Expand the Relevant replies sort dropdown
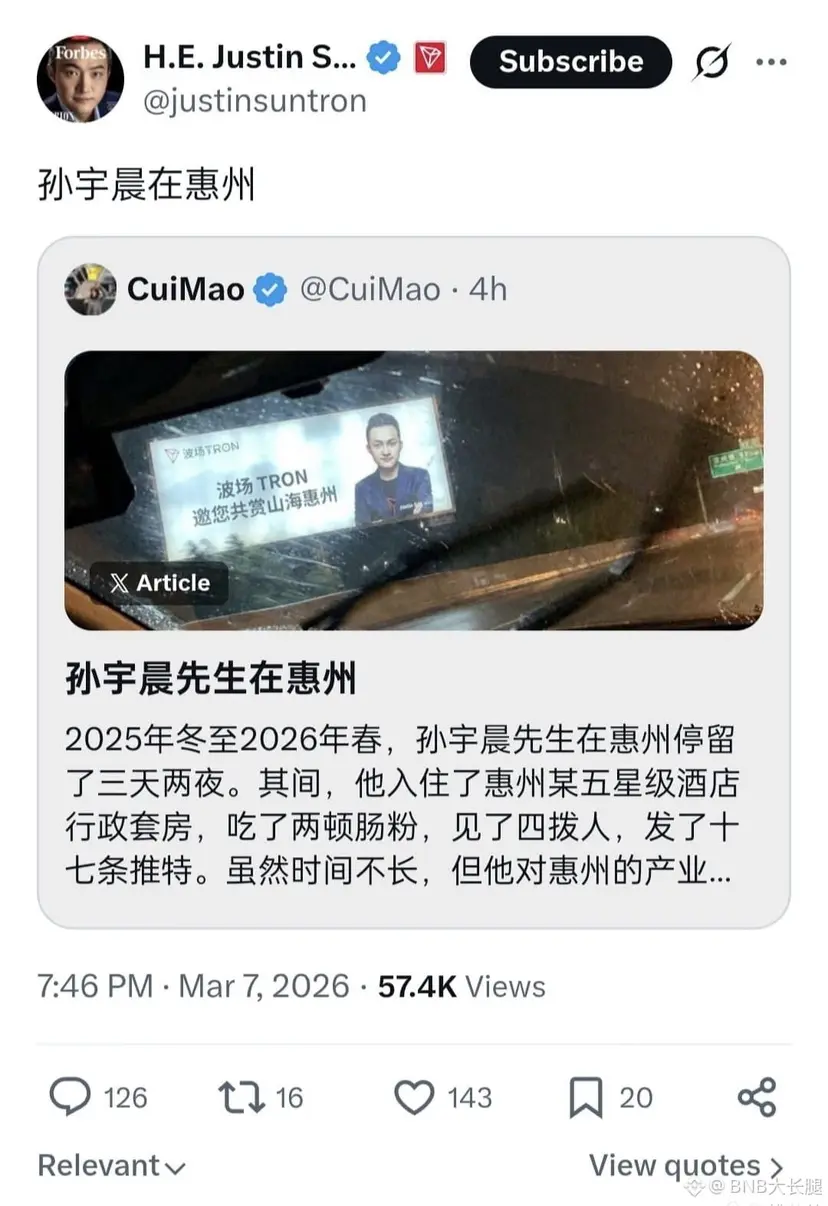The image size is (828, 1206). (x=111, y=1166)
